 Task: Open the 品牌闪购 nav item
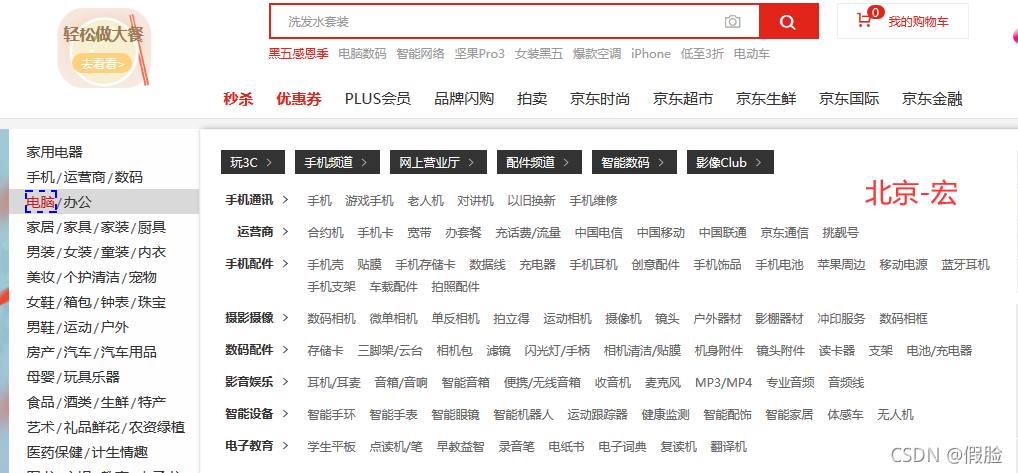coord(464,99)
